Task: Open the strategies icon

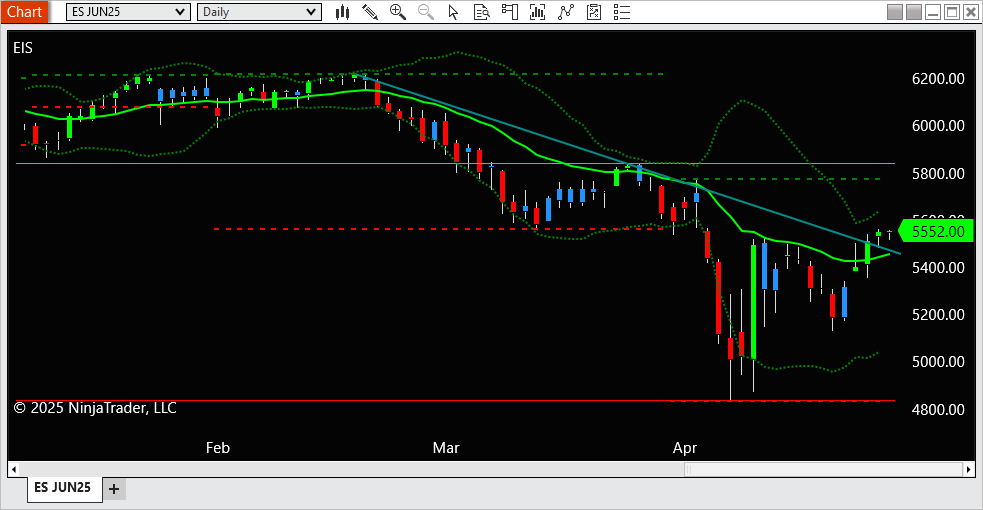Action: coord(594,12)
